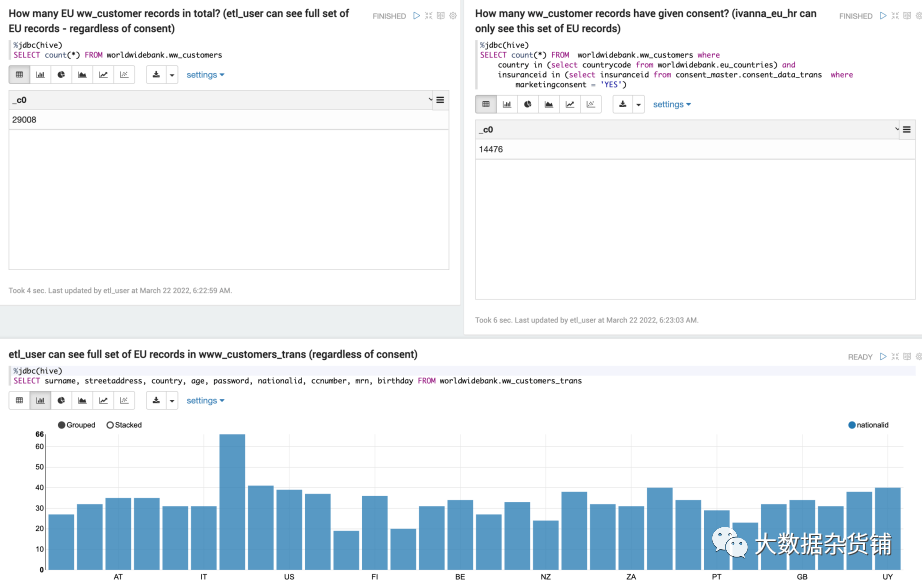Select bar chart in consent query toolbar
The image size is (922, 585).
(x=507, y=104)
